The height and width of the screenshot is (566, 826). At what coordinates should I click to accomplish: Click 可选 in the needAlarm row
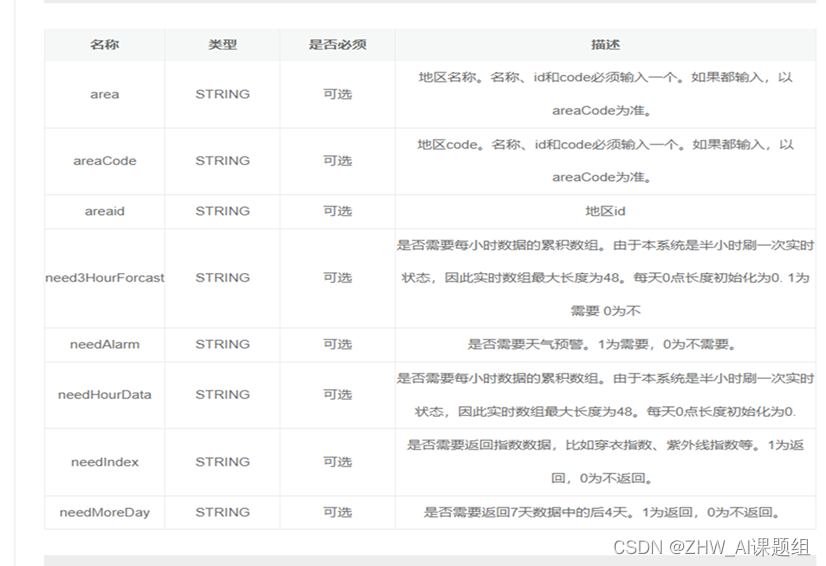click(x=338, y=345)
